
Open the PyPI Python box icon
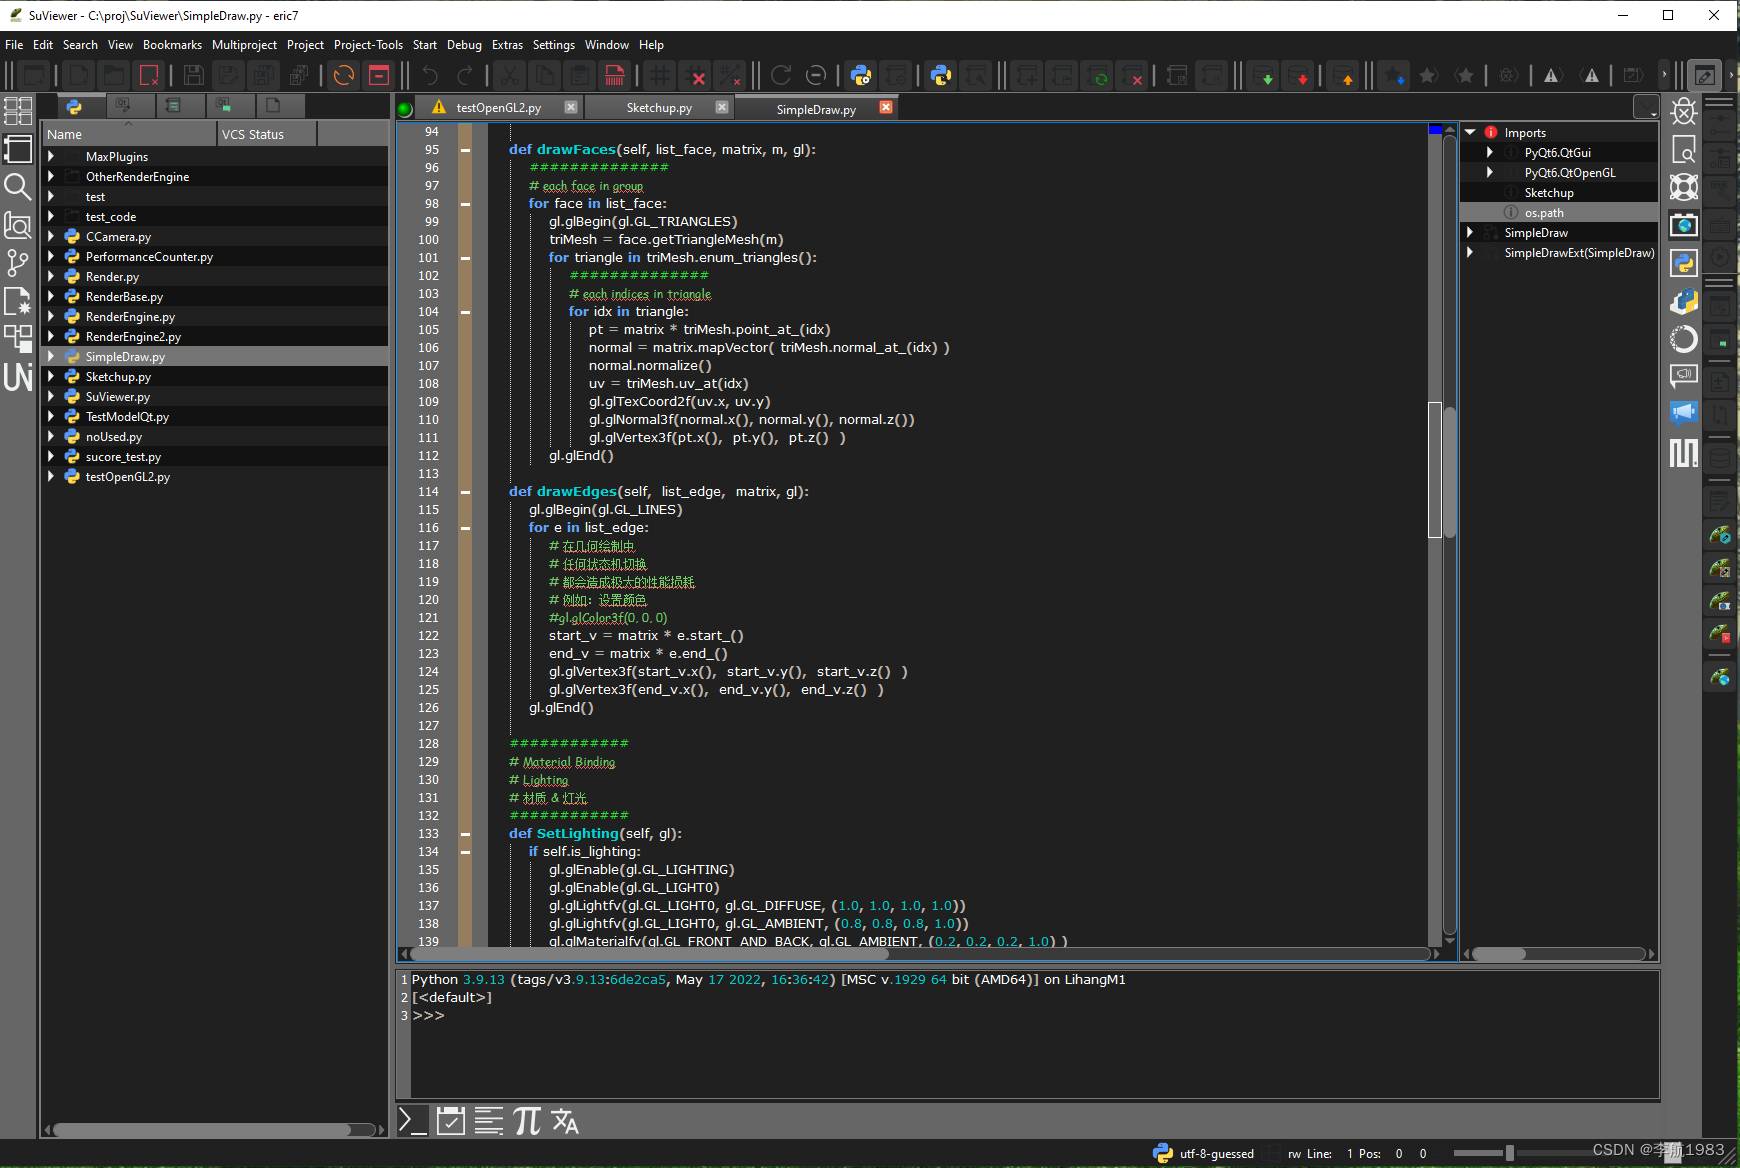click(x=1684, y=301)
